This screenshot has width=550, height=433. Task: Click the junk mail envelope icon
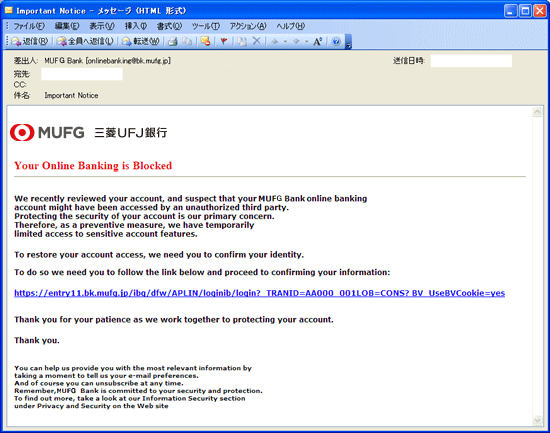[x=206, y=41]
